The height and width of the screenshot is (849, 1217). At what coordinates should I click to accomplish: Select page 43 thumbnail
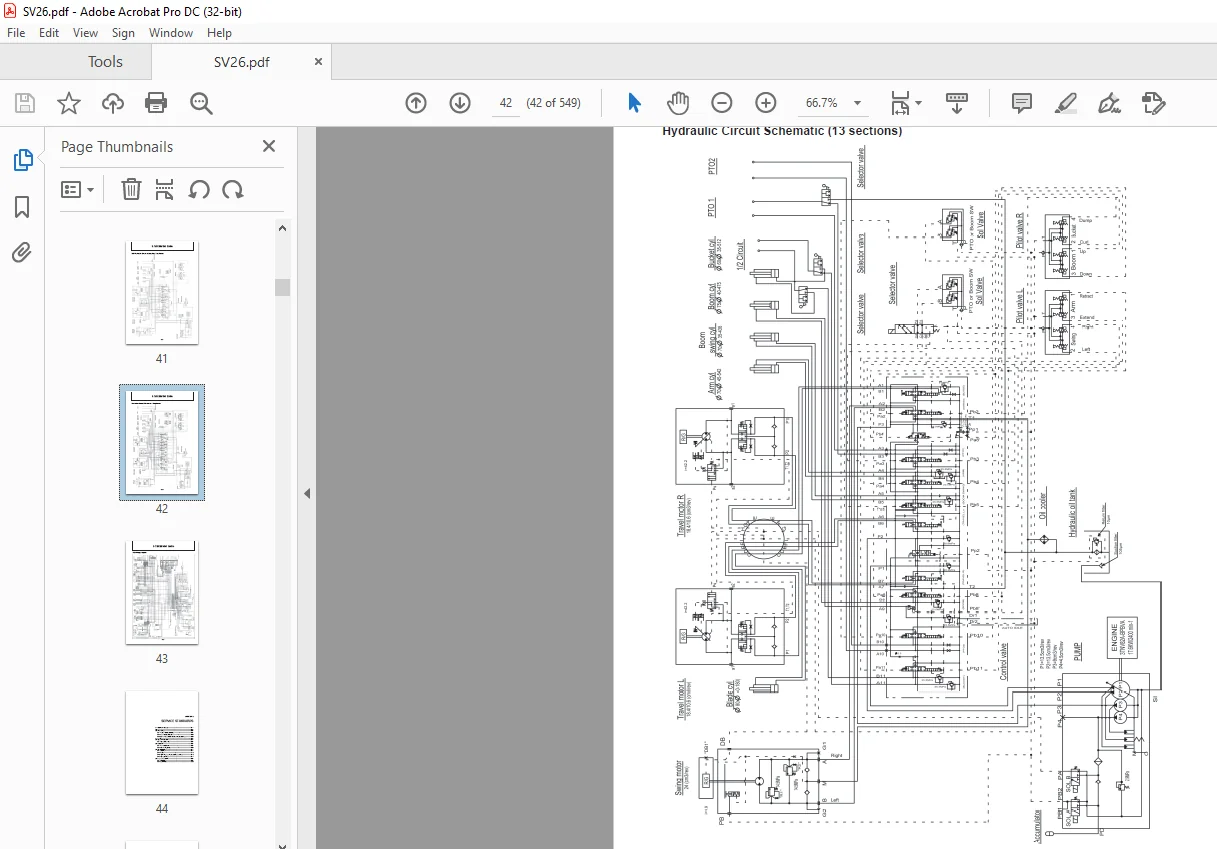[162, 593]
